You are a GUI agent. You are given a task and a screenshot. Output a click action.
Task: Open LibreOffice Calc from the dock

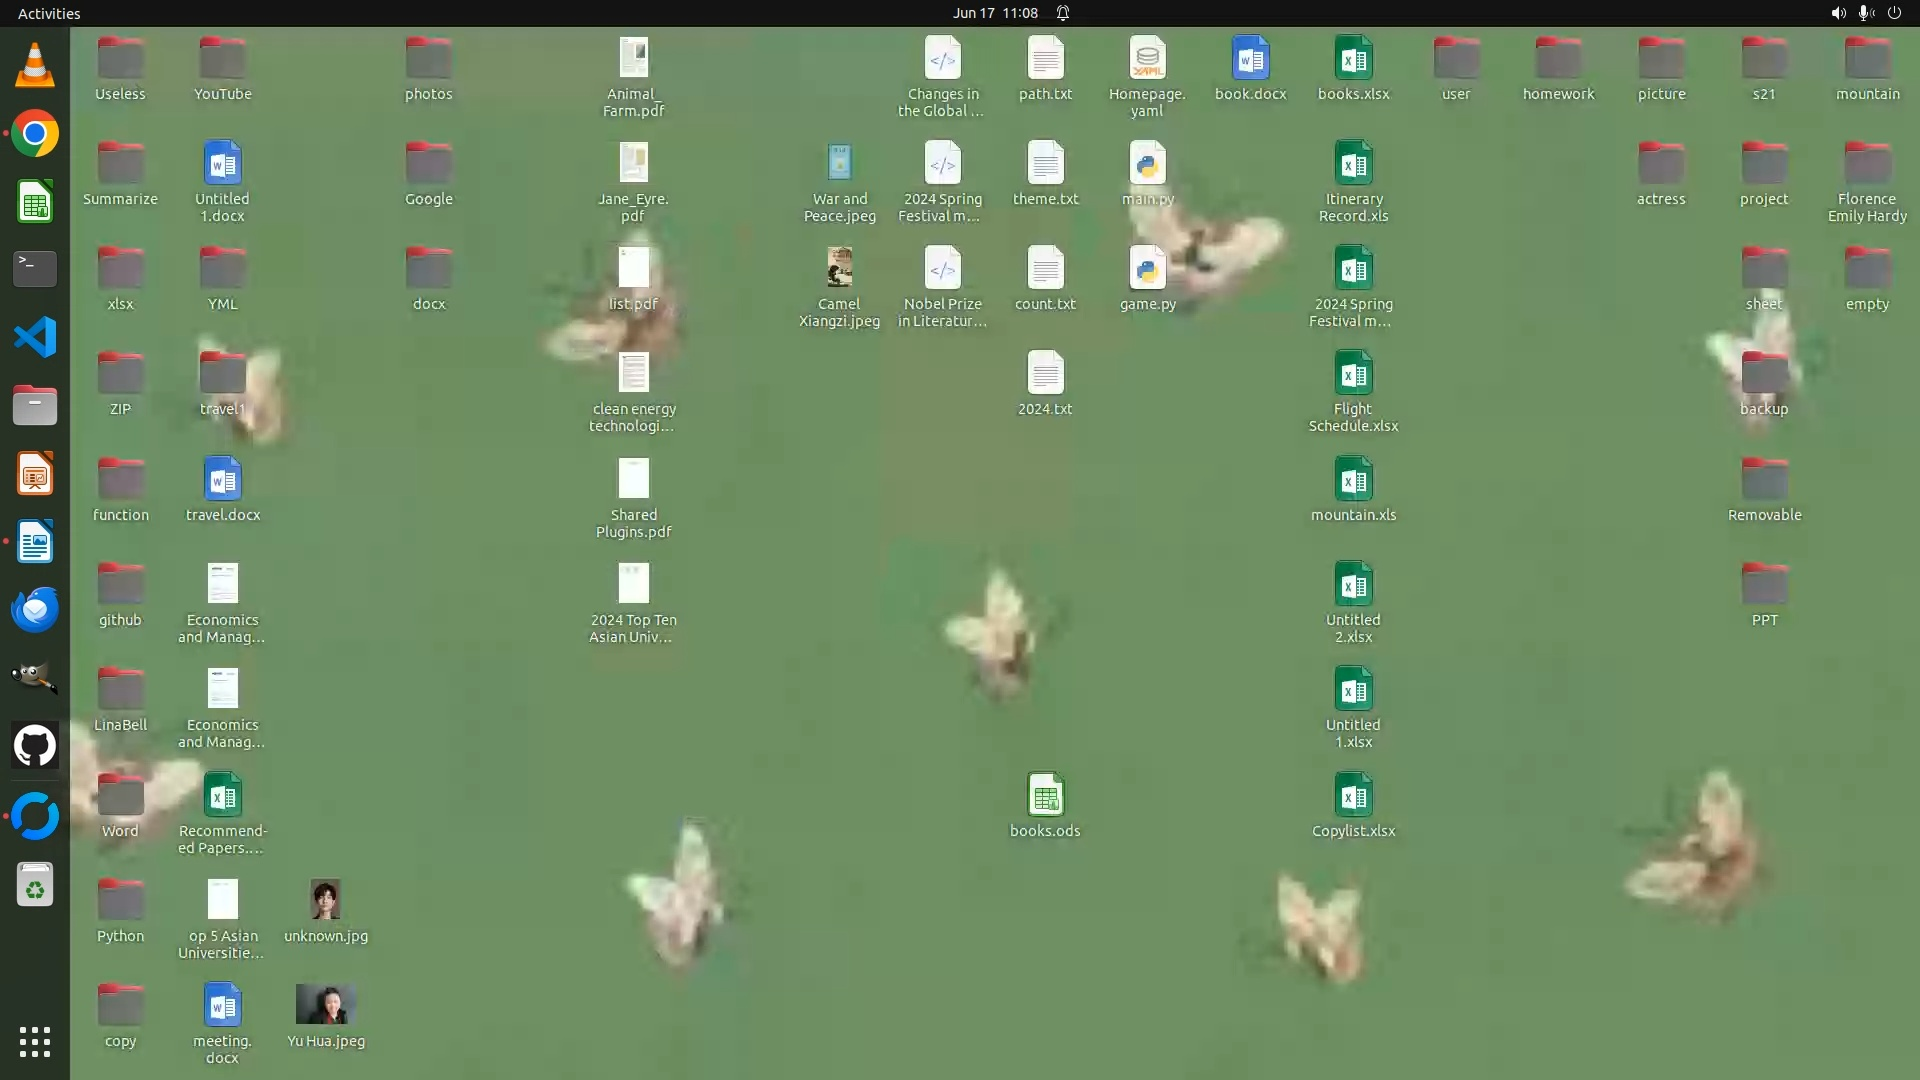[x=34, y=201]
